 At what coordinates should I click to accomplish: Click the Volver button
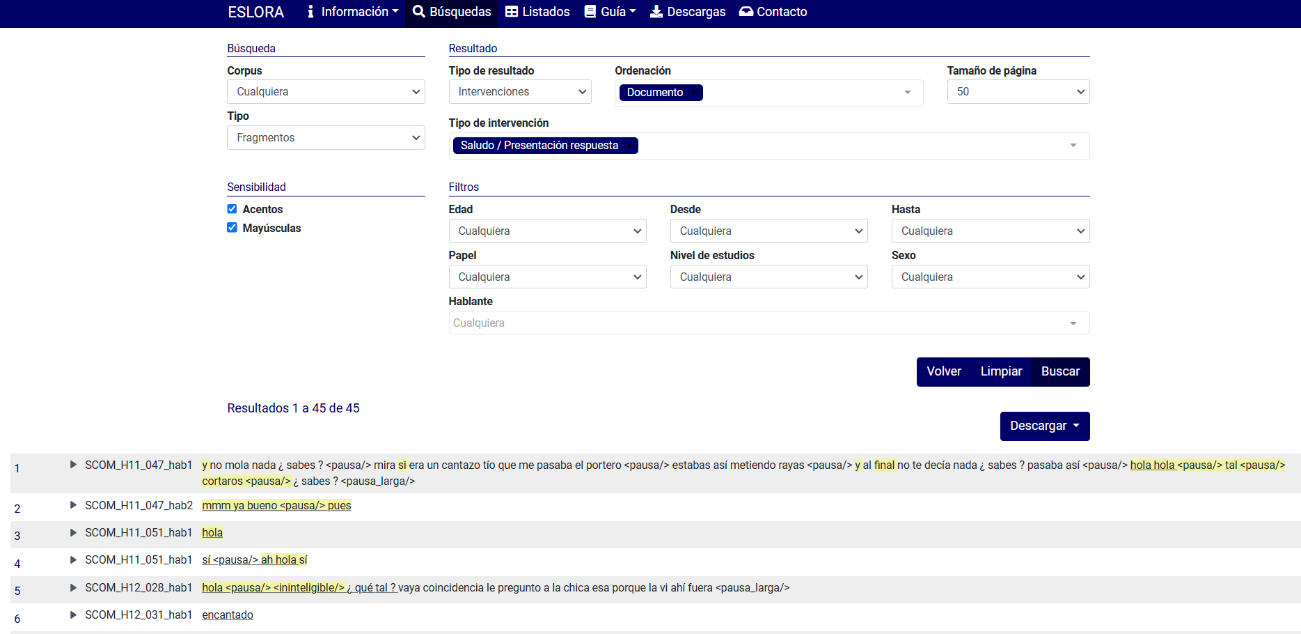coord(944,372)
